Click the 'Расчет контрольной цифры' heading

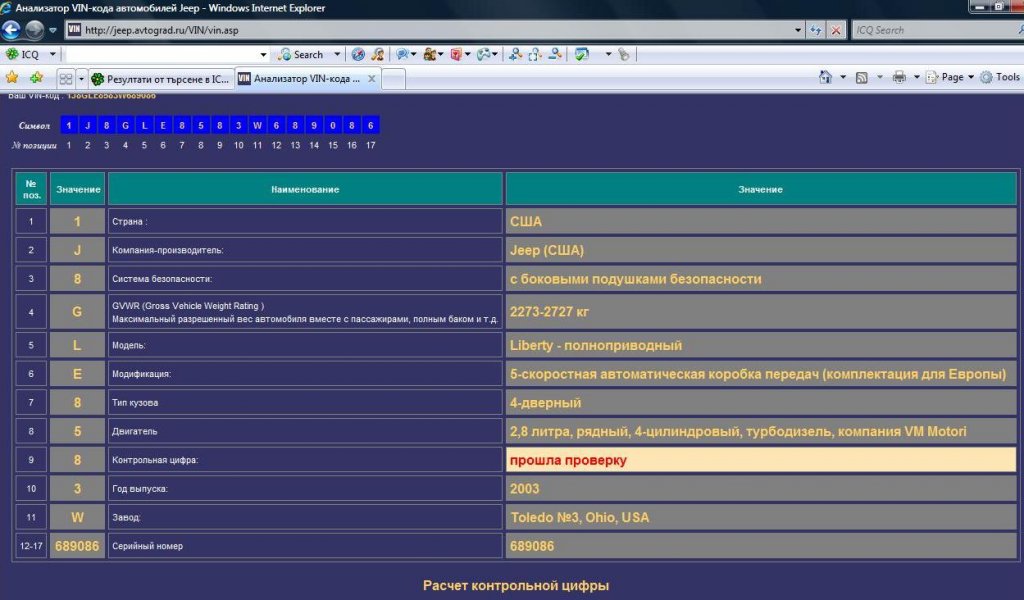[x=516, y=586]
